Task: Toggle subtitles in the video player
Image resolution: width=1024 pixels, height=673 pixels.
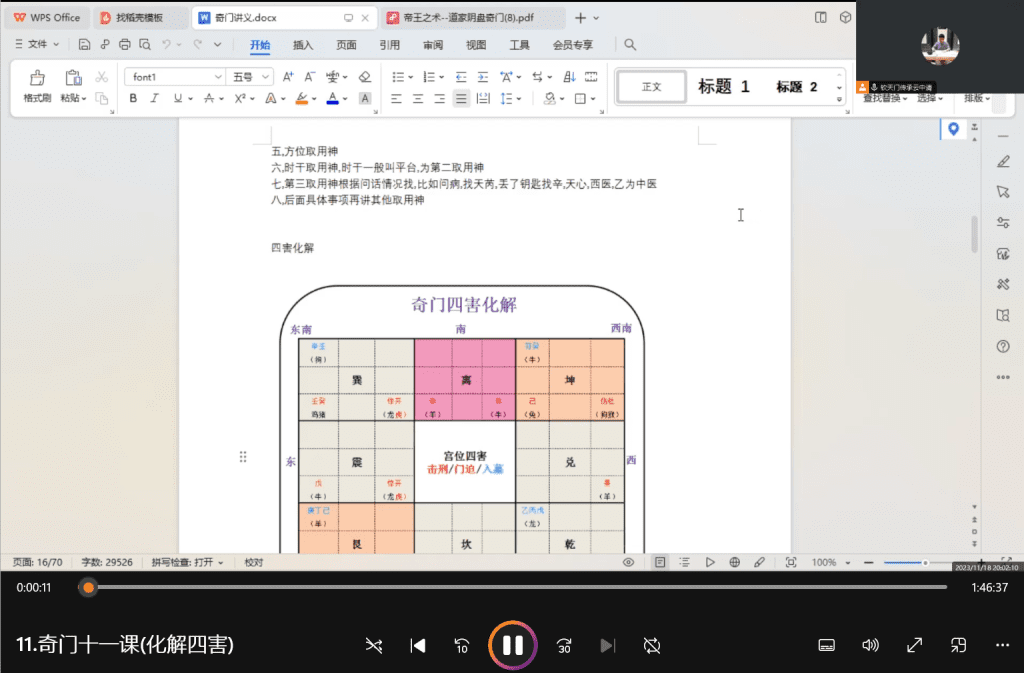Action: tap(827, 645)
